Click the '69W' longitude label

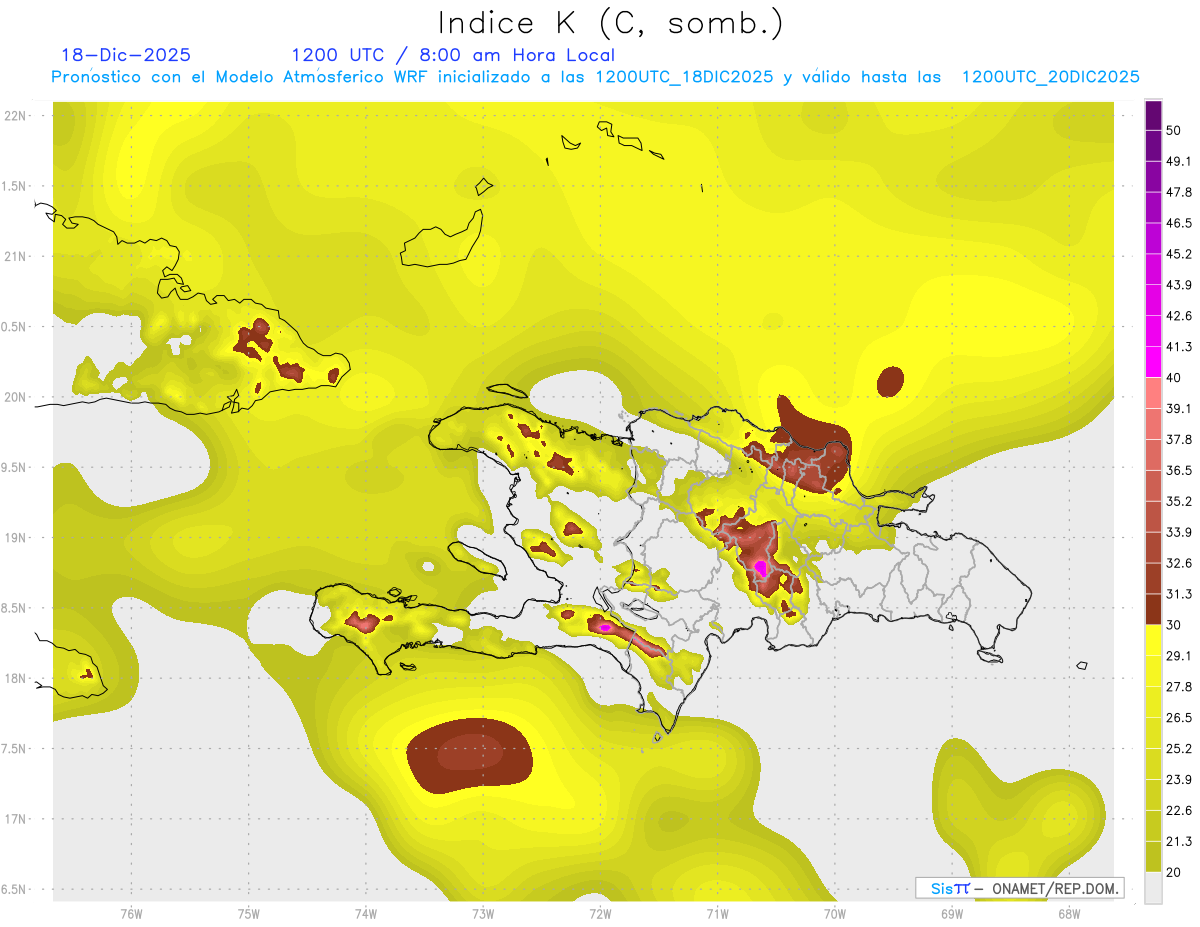951,913
